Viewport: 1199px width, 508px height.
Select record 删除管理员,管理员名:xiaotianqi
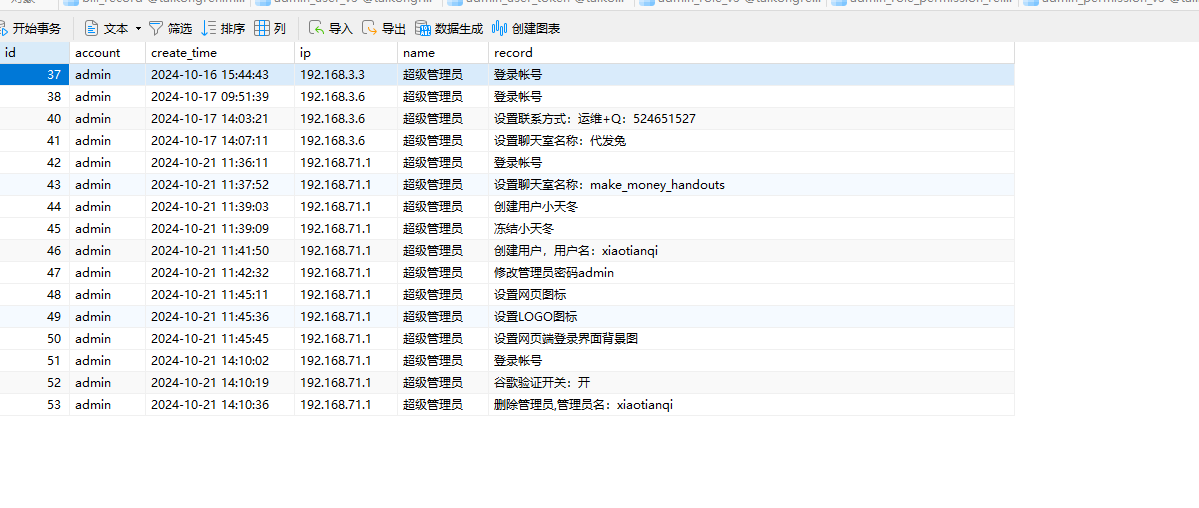pos(752,405)
